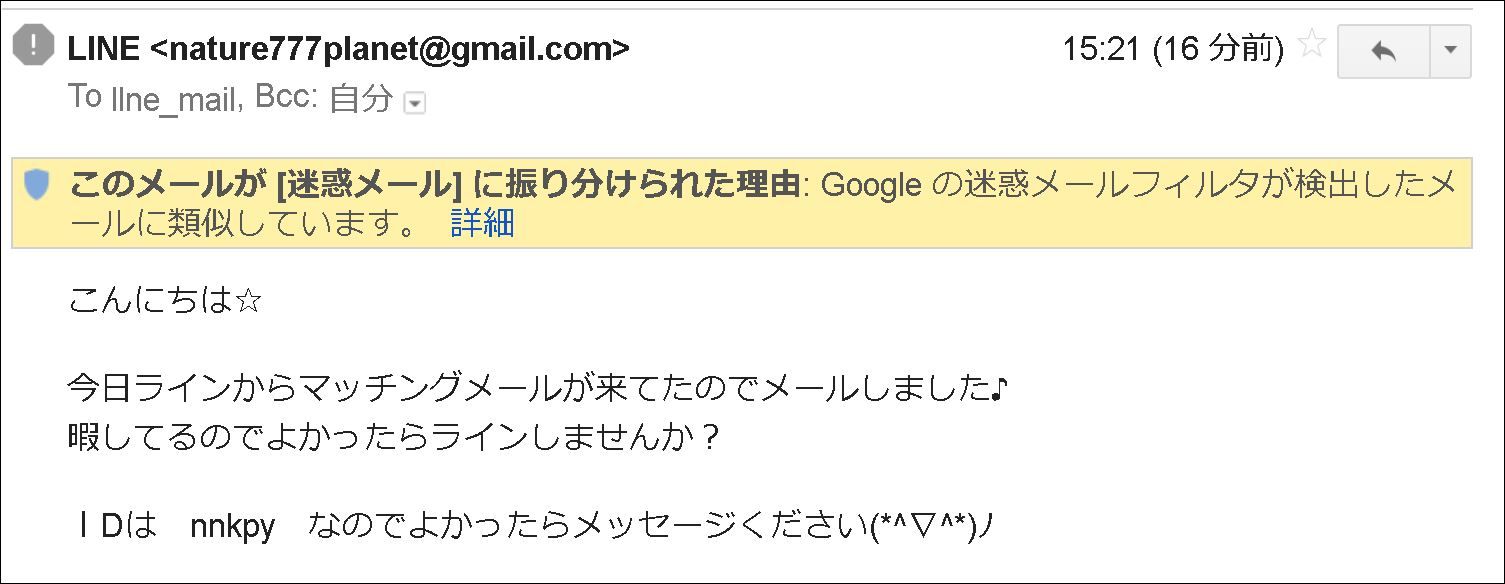1505x584 pixels.
Task: Click the ID text nnkpy
Action: tap(232, 526)
